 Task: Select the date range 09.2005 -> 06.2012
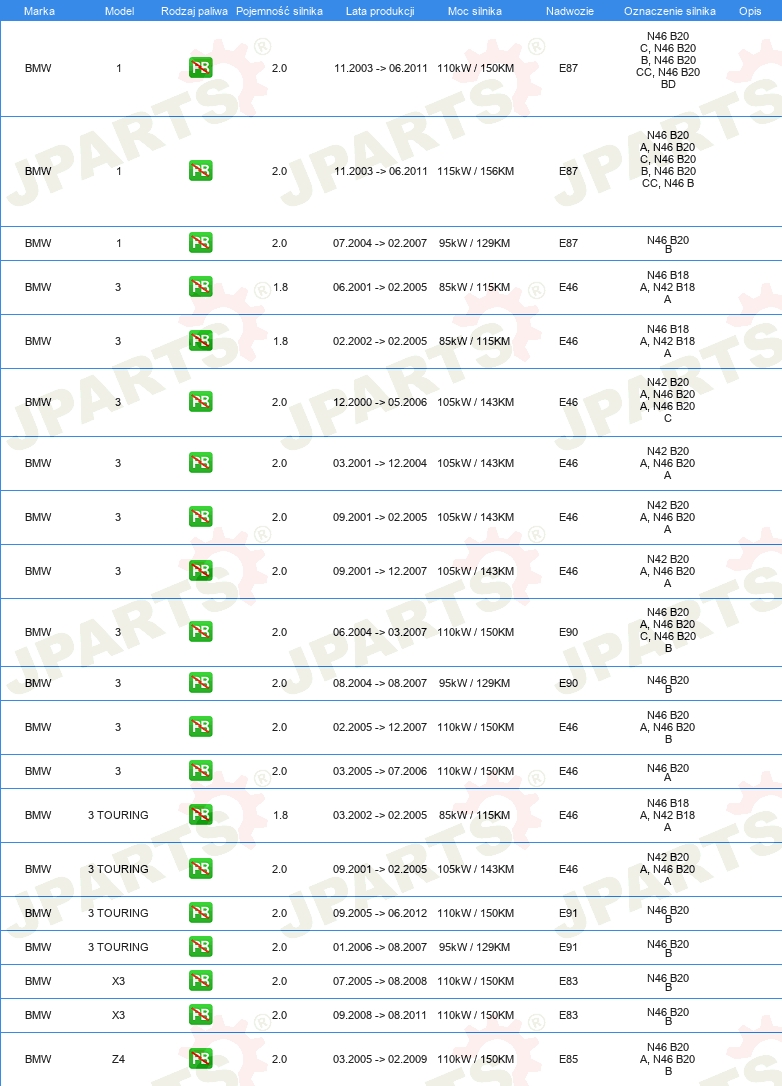click(380, 914)
